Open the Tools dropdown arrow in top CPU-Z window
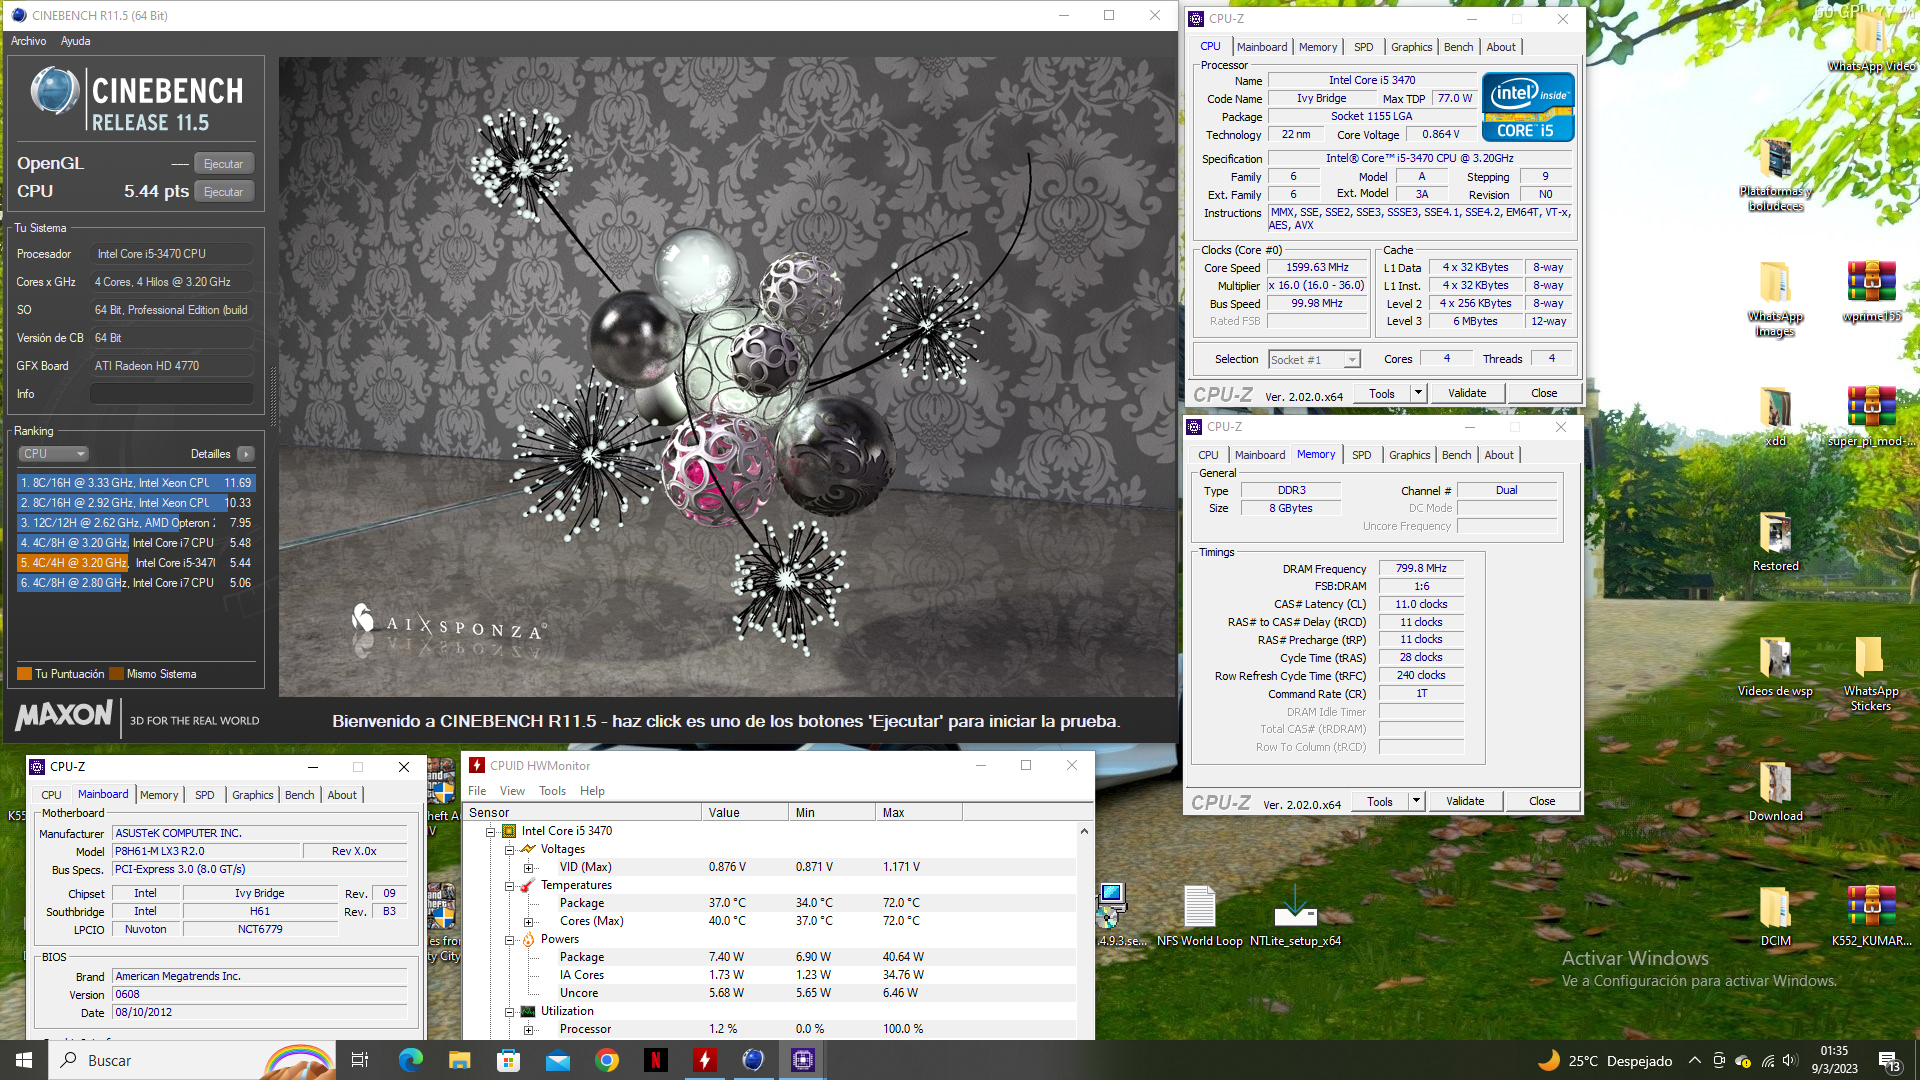This screenshot has height=1080, width=1920. (x=1417, y=393)
